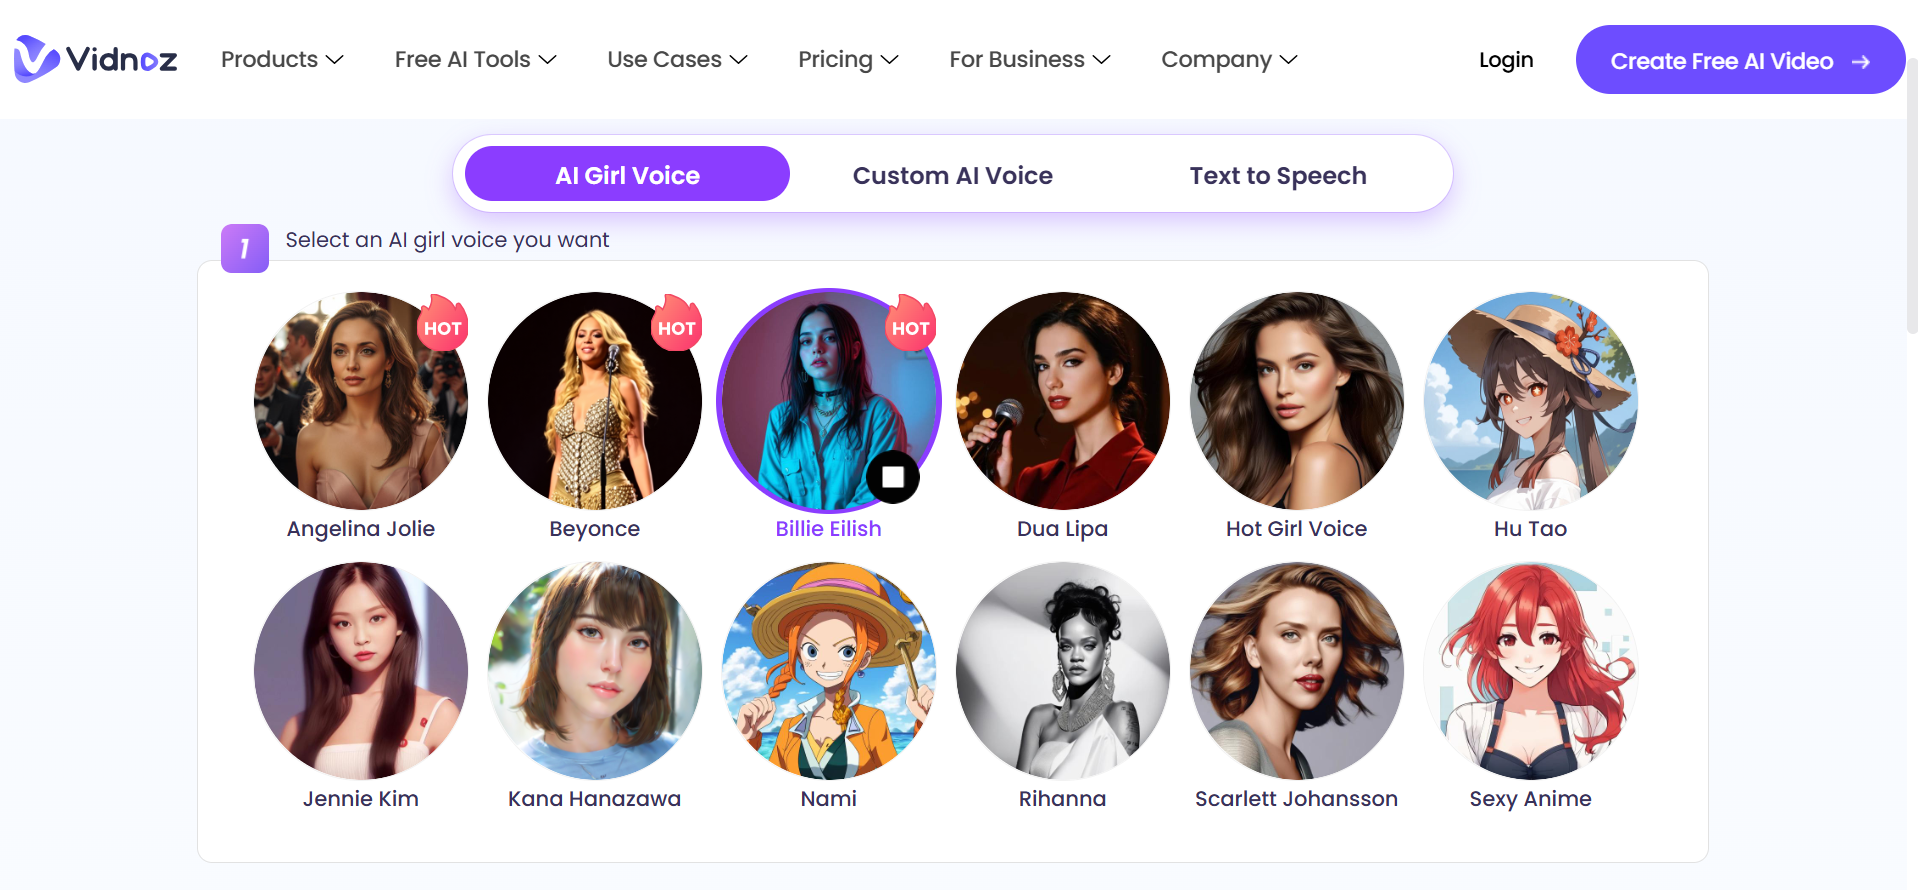Click the step 1 numbered badge
Image resolution: width=1918 pixels, height=890 pixels.
244,248
